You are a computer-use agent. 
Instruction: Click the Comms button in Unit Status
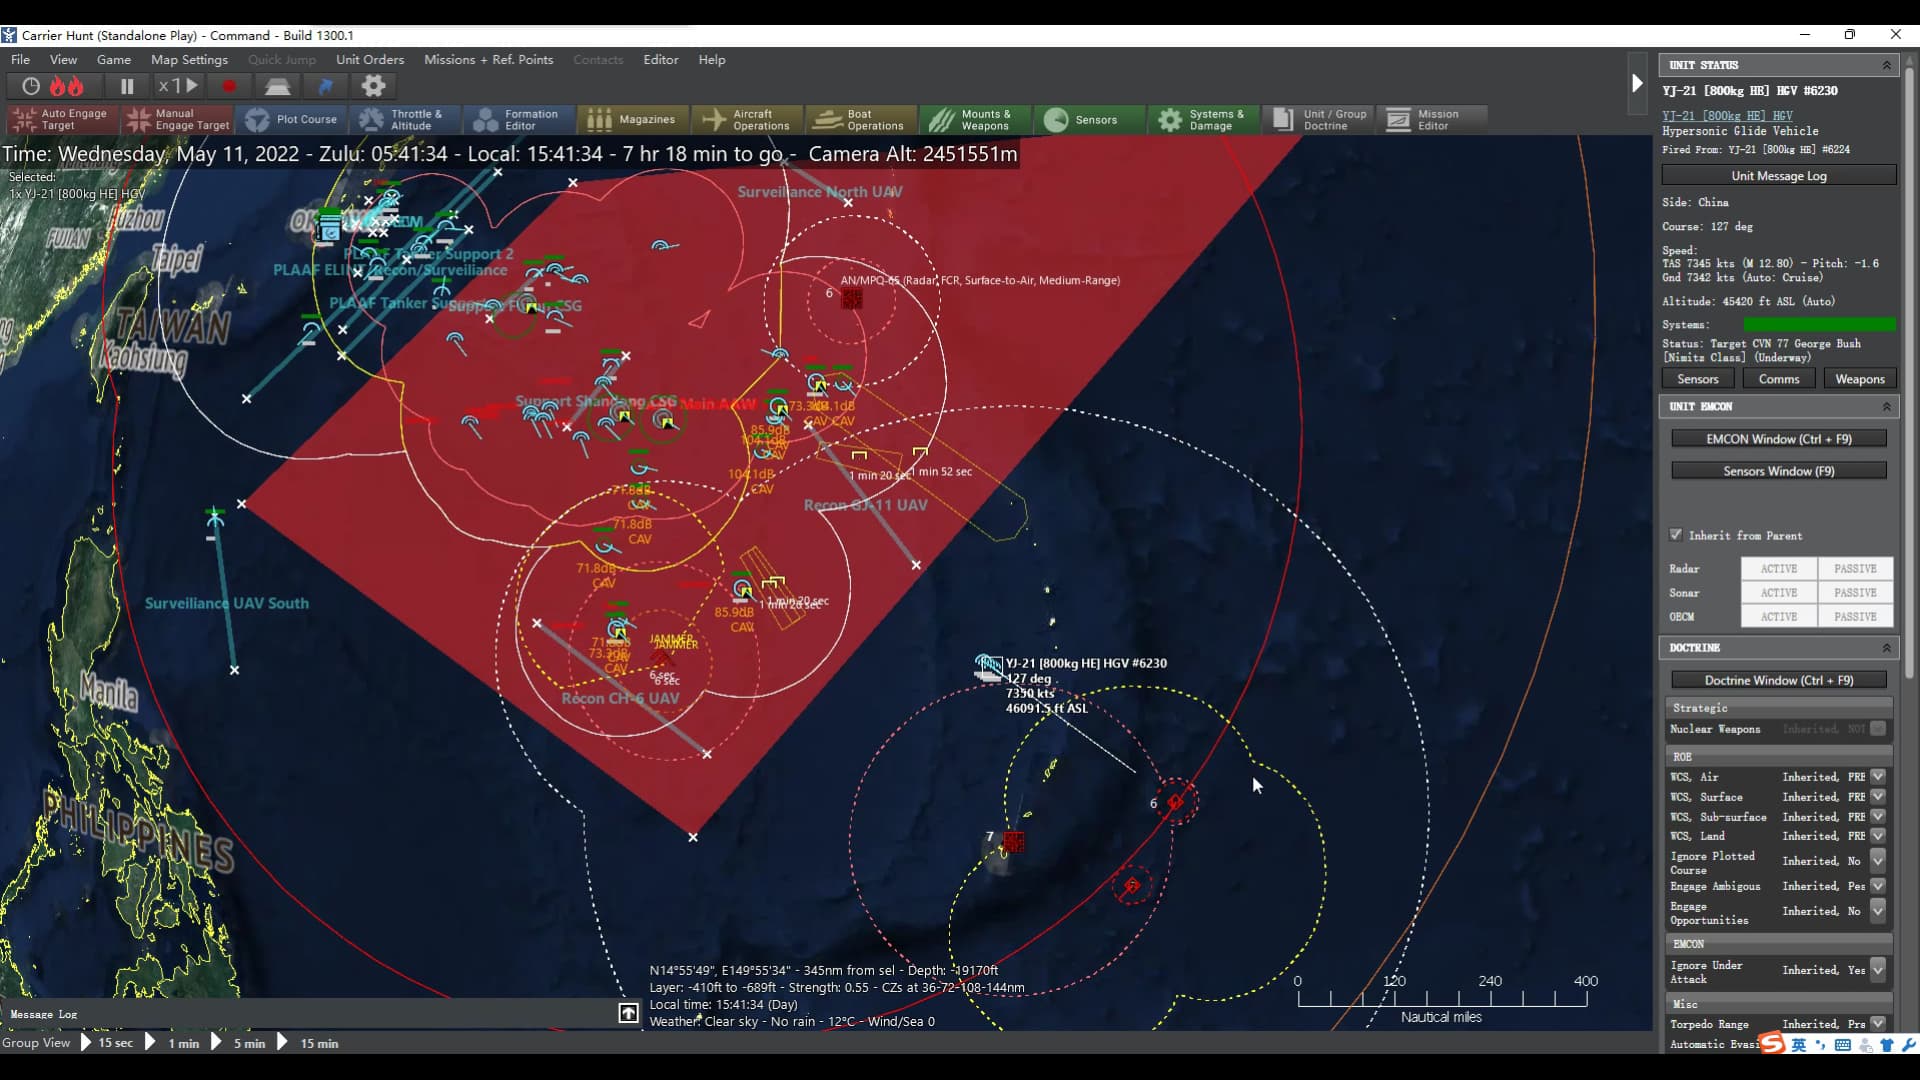tap(1778, 379)
